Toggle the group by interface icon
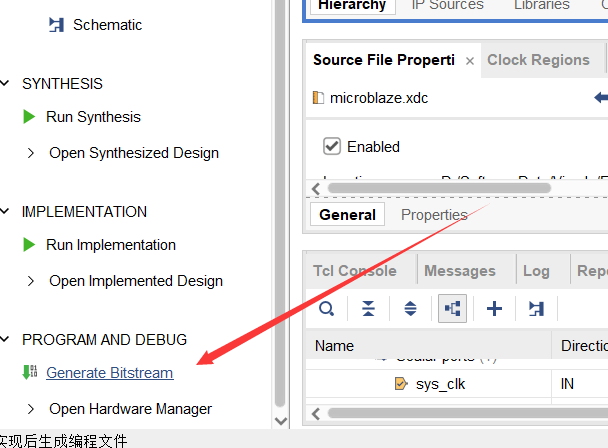Image resolution: width=608 pixels, height=448 pixels. point(452,309)
